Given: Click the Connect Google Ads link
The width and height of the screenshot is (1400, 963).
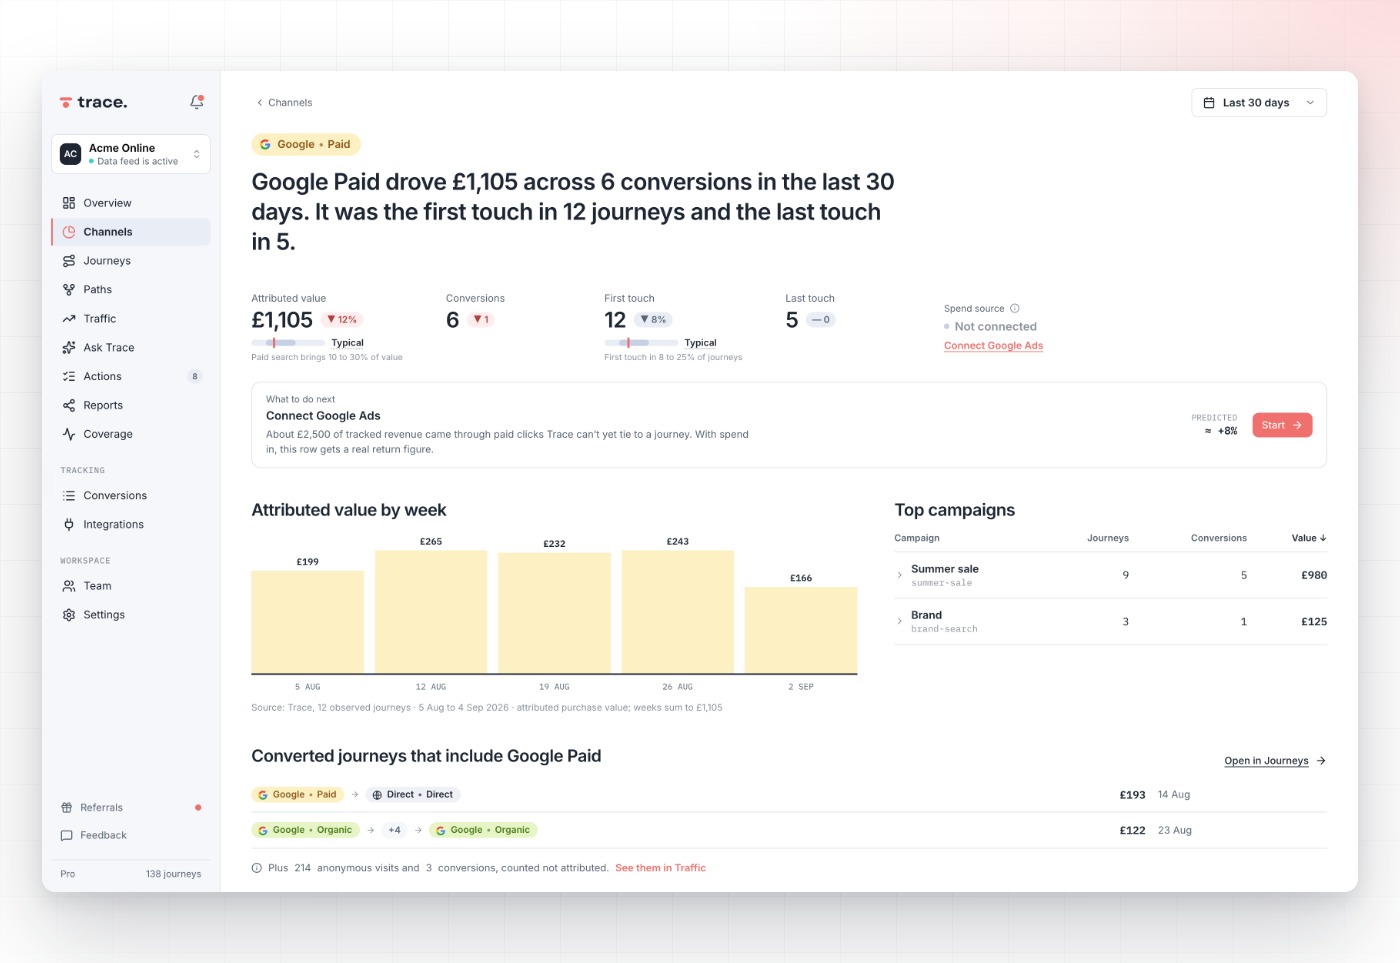Looking at the screenshot, I should point(994,346).
